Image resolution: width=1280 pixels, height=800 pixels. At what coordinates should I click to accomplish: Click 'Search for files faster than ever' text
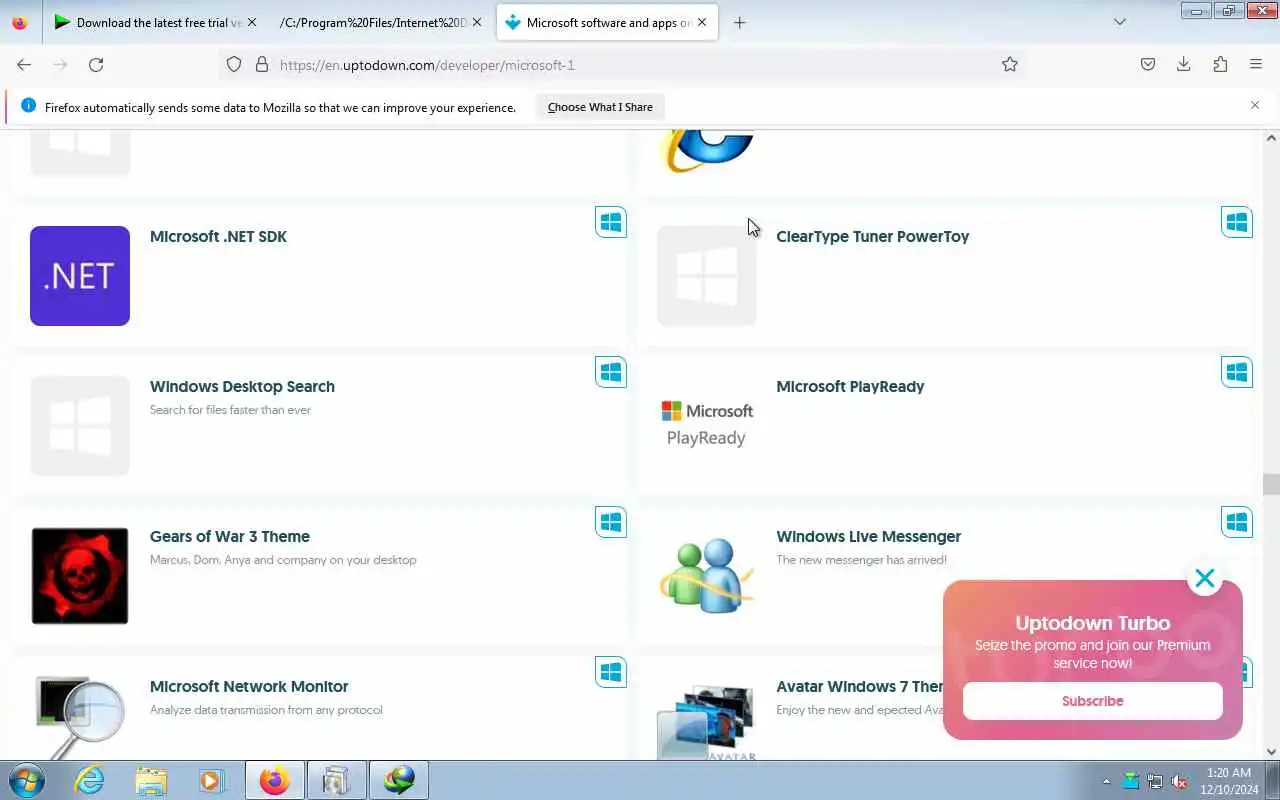[x=230, y=410]
